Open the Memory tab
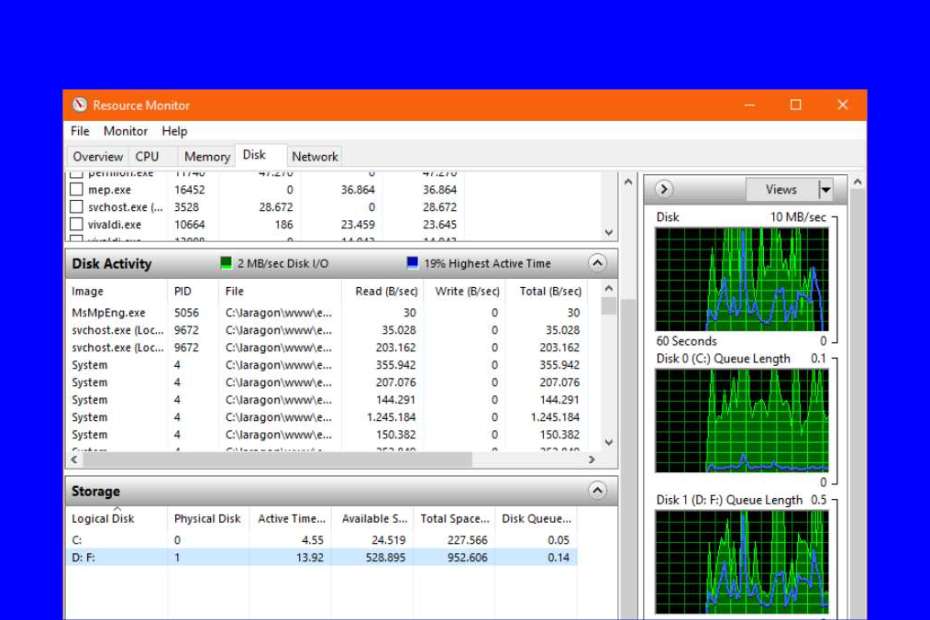930x620 pixels. (x=207, y=156)
